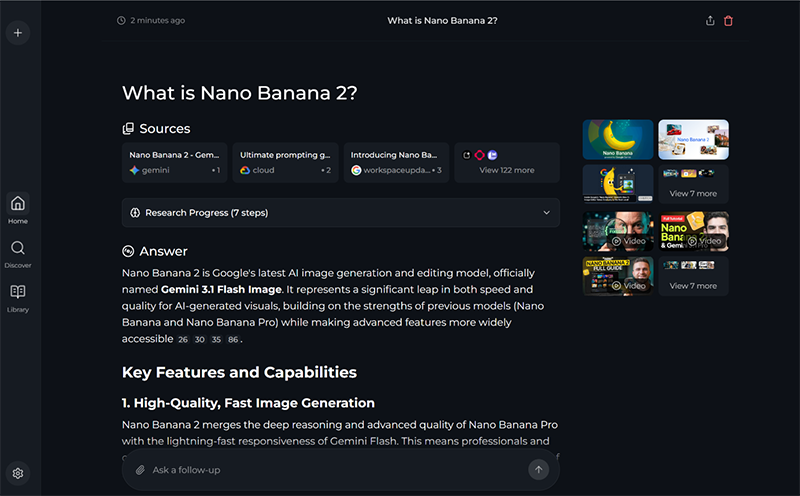Click View 122 more sources
Screen dimensions: 800x496
tap(507, 163)
